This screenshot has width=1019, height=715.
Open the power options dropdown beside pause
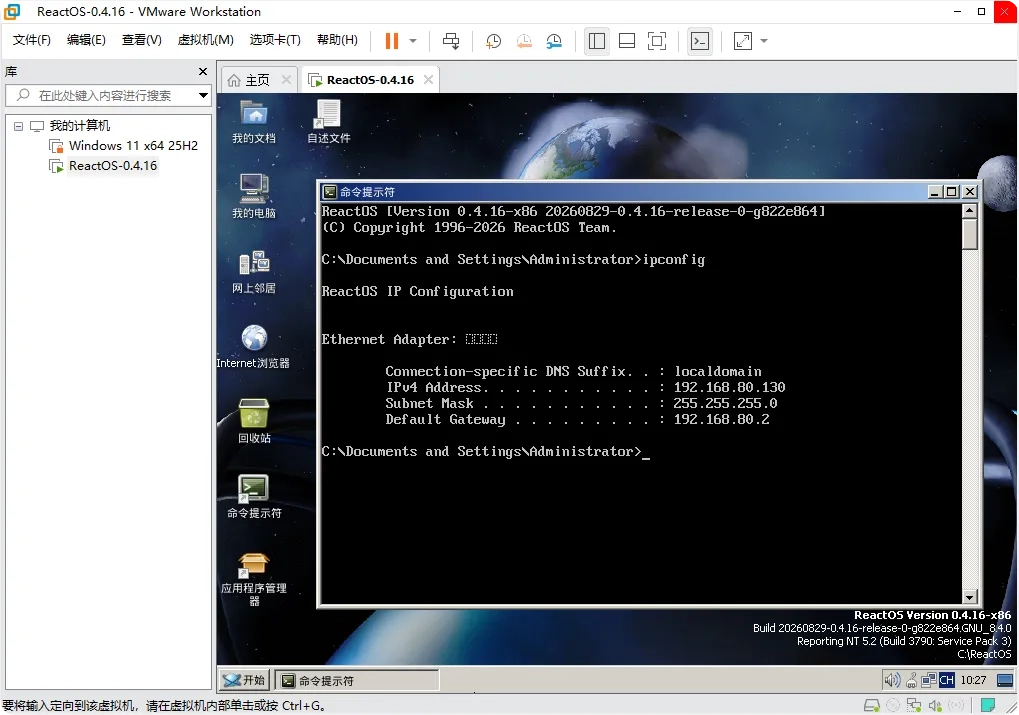tap(413, 41)
